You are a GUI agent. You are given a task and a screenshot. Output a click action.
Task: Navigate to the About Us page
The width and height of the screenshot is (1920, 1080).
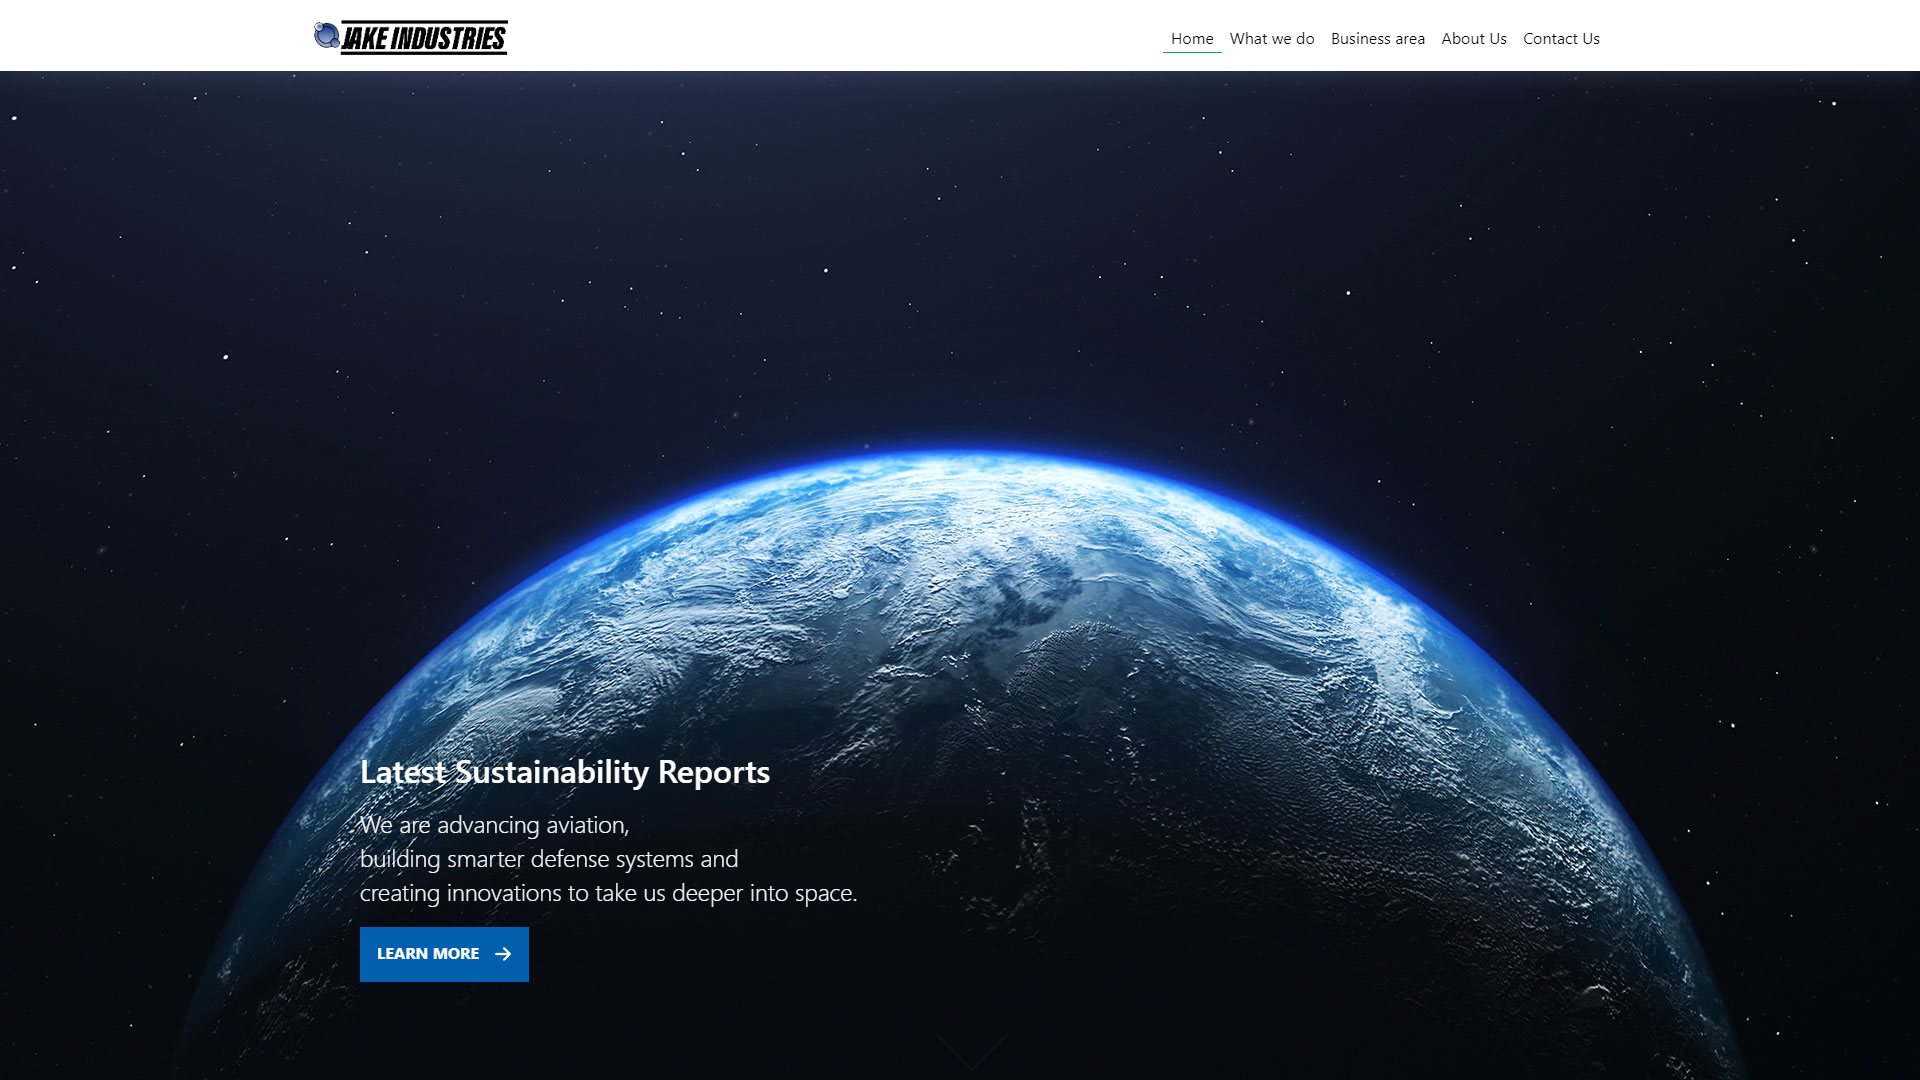1473,39
